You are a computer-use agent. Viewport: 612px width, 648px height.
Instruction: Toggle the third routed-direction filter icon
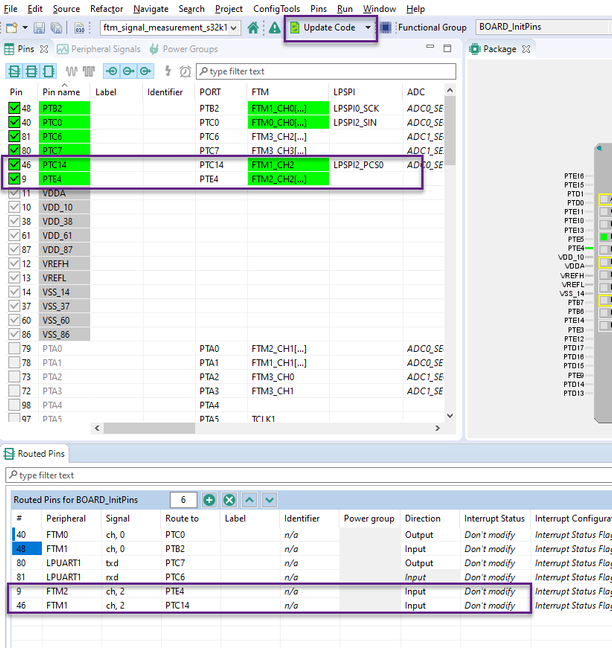coord(145,71)
